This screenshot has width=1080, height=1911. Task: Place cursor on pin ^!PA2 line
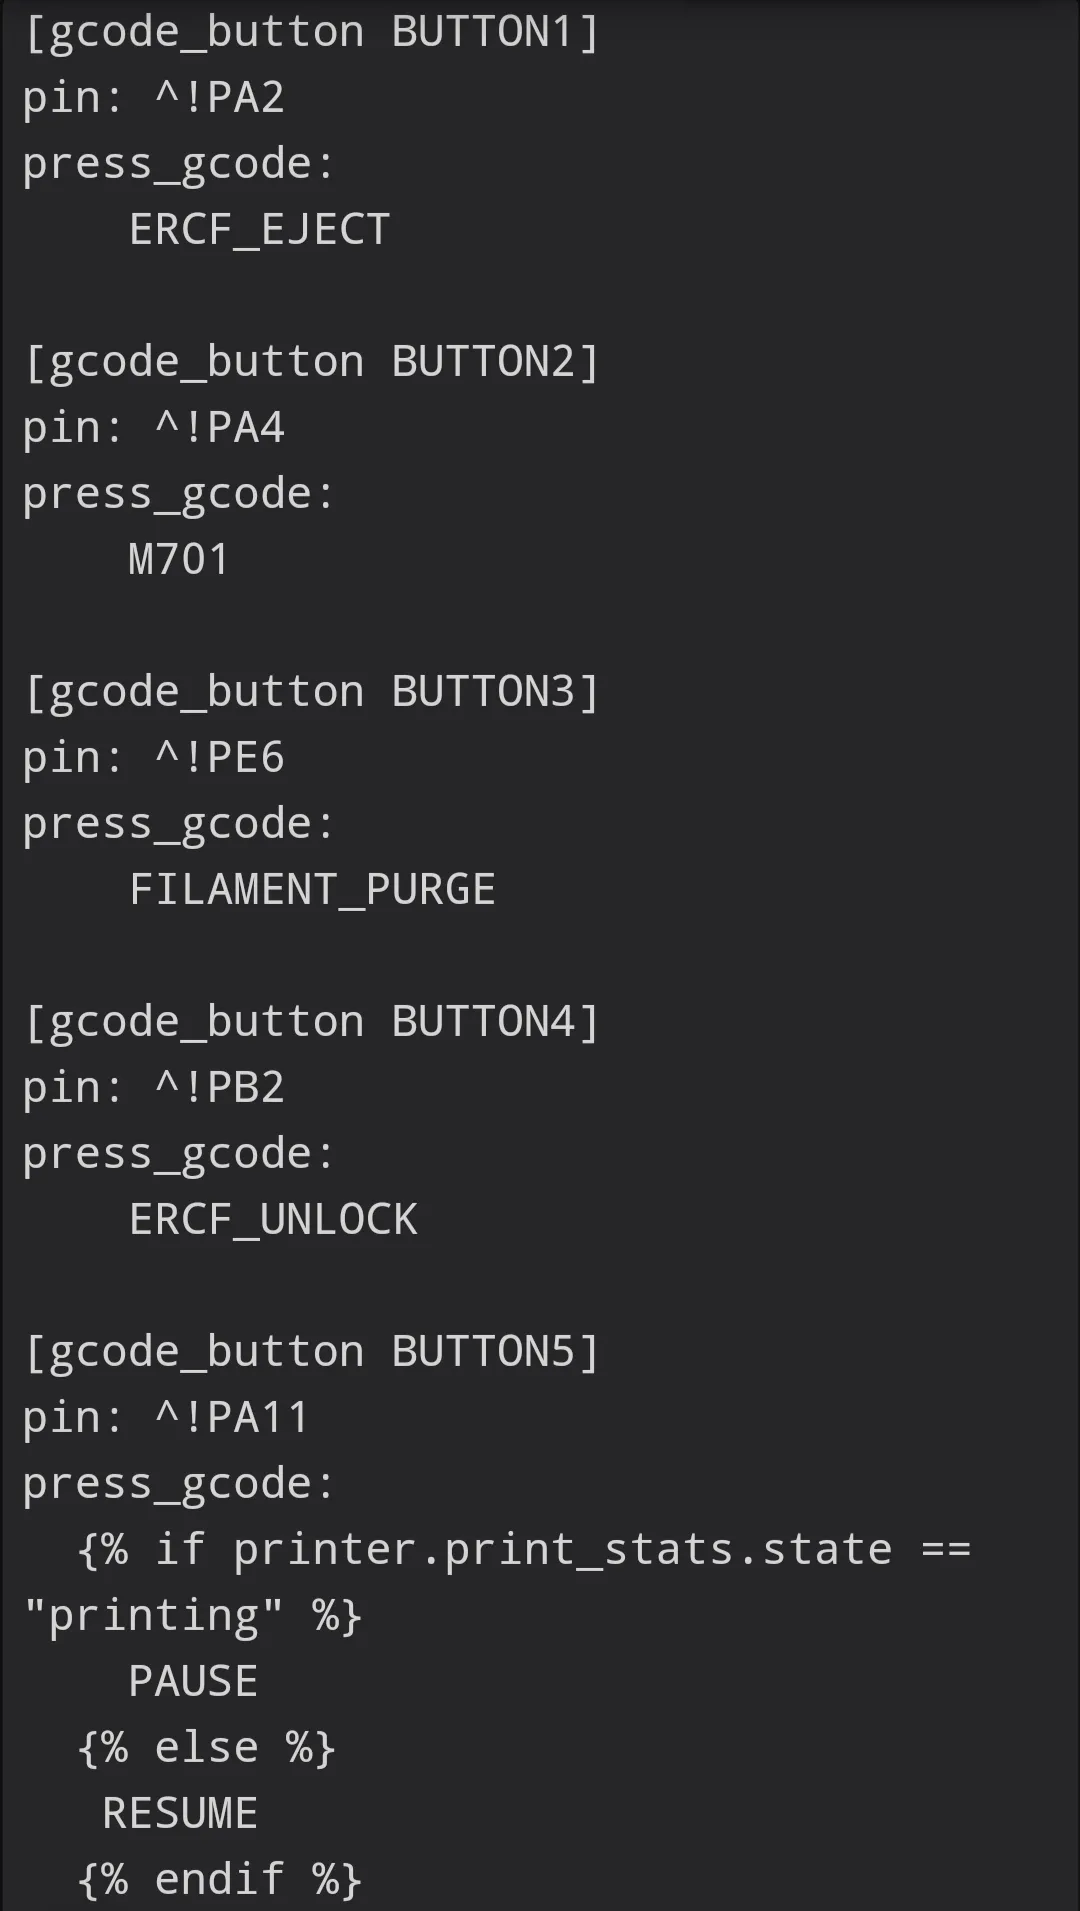(154, 98)
